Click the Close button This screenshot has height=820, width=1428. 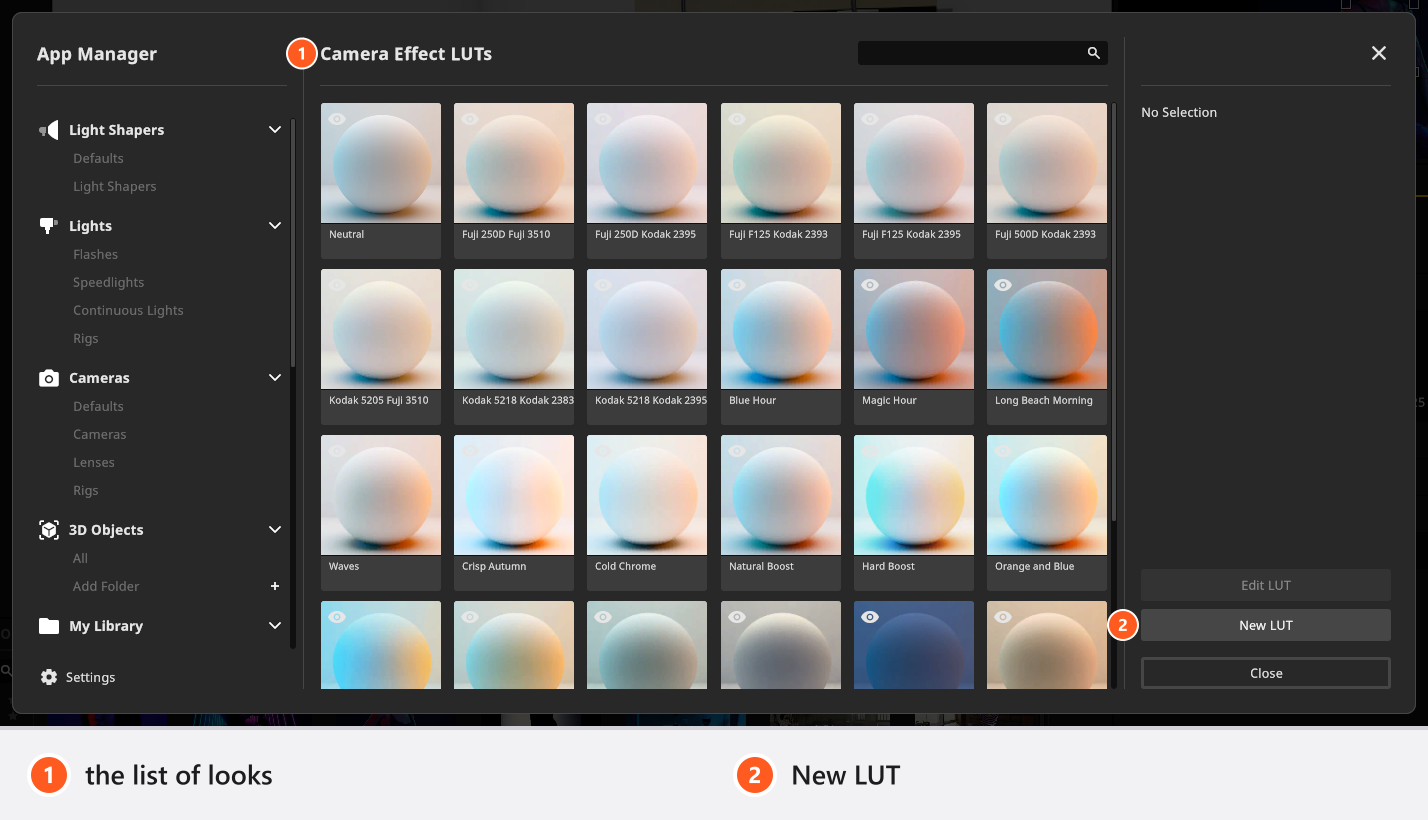1266,673
